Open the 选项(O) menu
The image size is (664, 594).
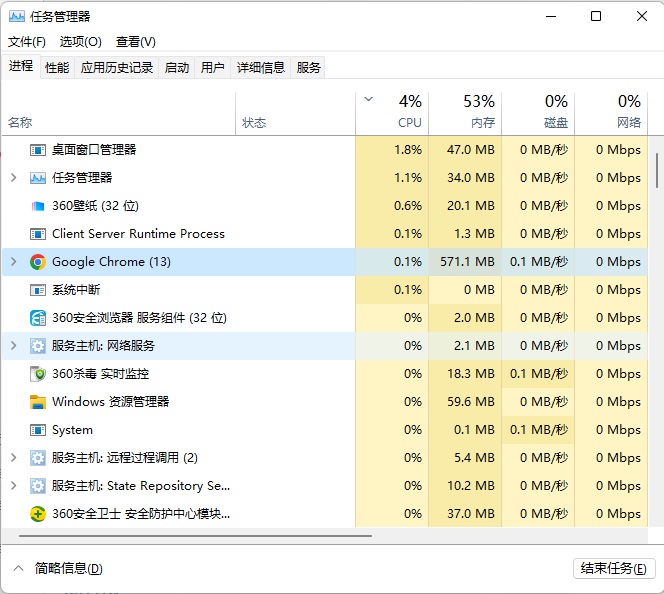80,41
